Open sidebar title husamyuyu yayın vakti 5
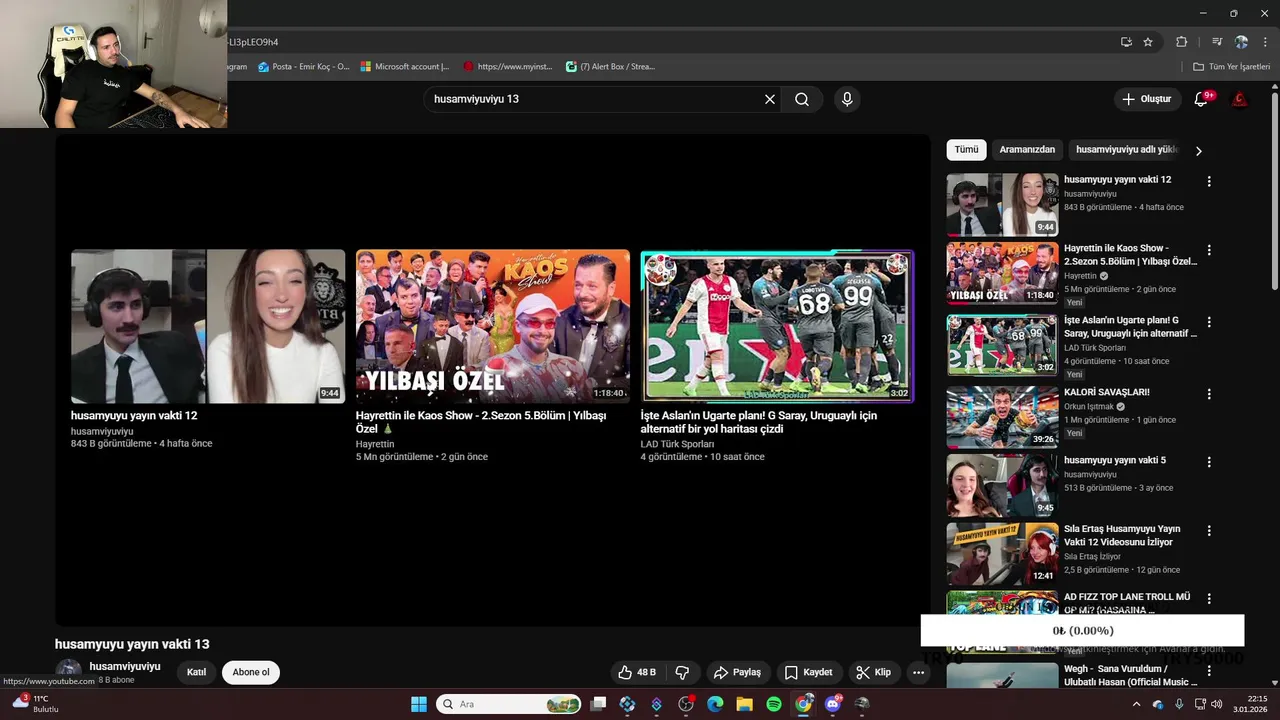1280x720 pixels. pyautogui.click(x=1115, y=460)
